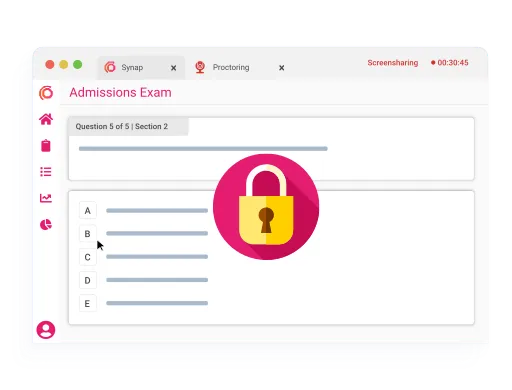
Task: Open the Home icon in the sidebar
Action: pyautogui.click(x=46, y=119)
